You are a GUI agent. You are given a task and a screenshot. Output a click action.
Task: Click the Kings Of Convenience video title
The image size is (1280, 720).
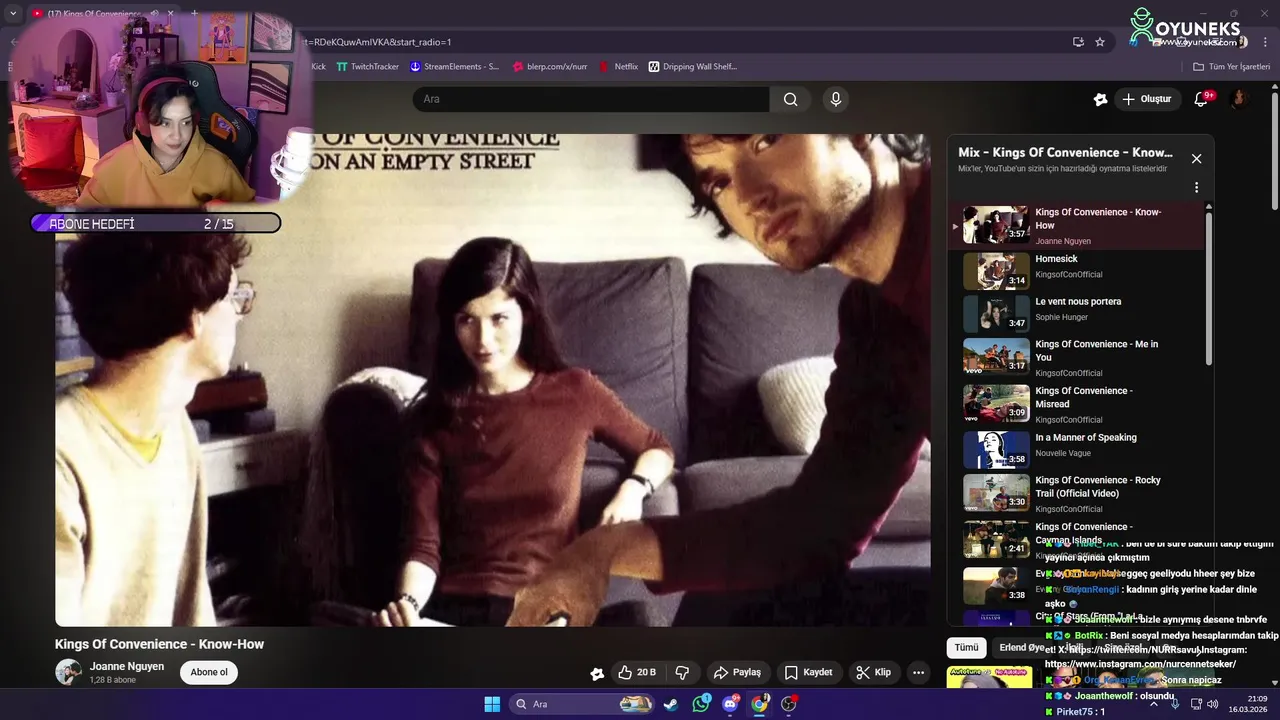[159, 644]
